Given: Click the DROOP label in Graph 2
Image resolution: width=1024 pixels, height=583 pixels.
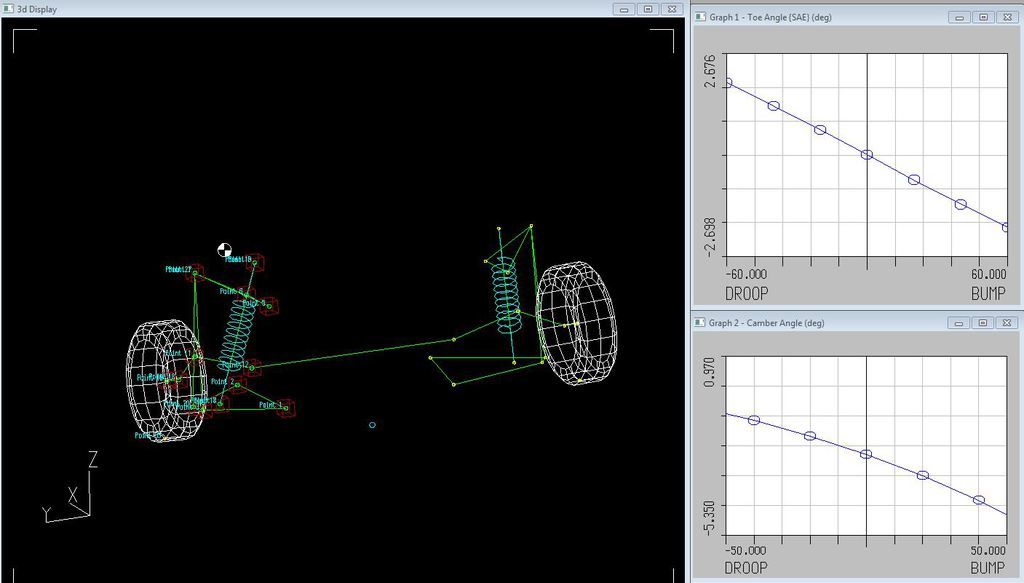Looking at the screenshot, I should coord(746,568).
